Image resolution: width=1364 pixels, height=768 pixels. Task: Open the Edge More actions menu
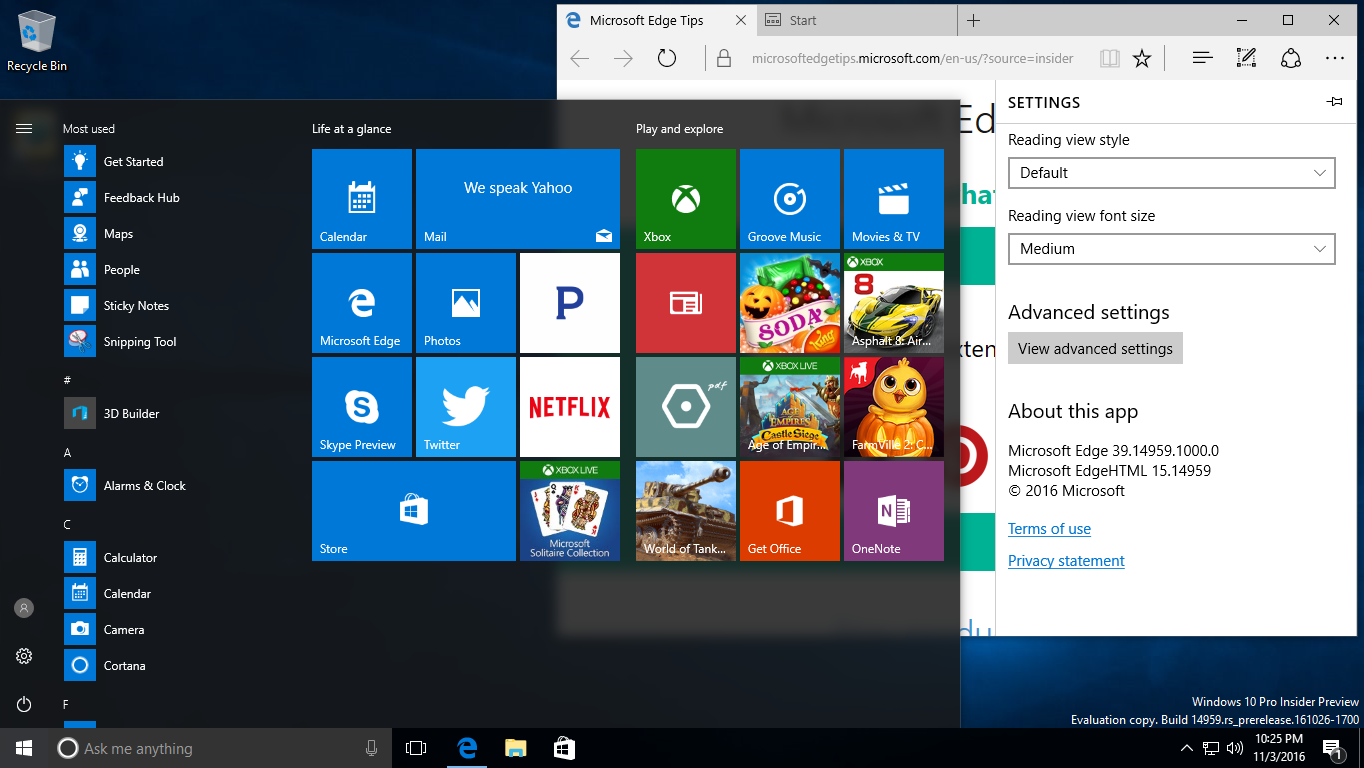pos(1335,59)
